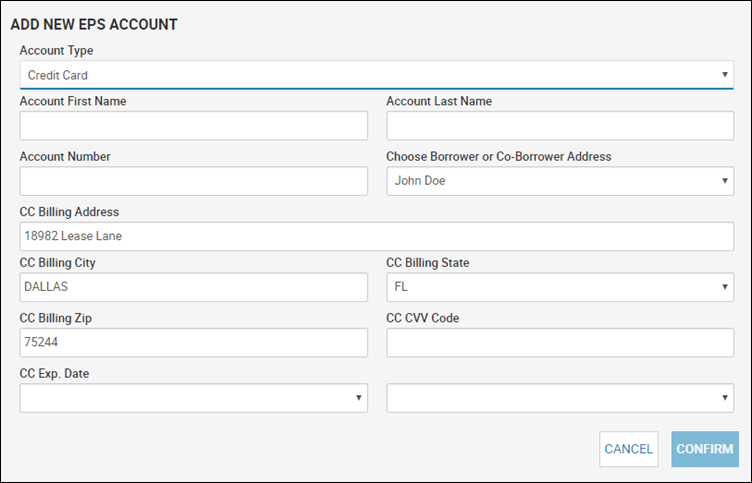Click the CC Billing Zip field
This screenshot has height=483, width=752.
[194, 342]
